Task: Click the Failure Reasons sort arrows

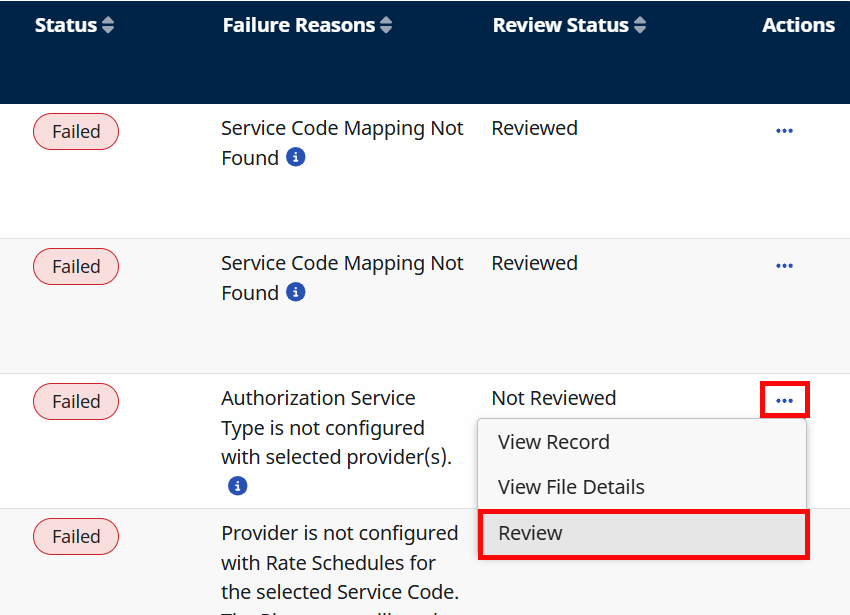Action: click(x=386, y=26)
